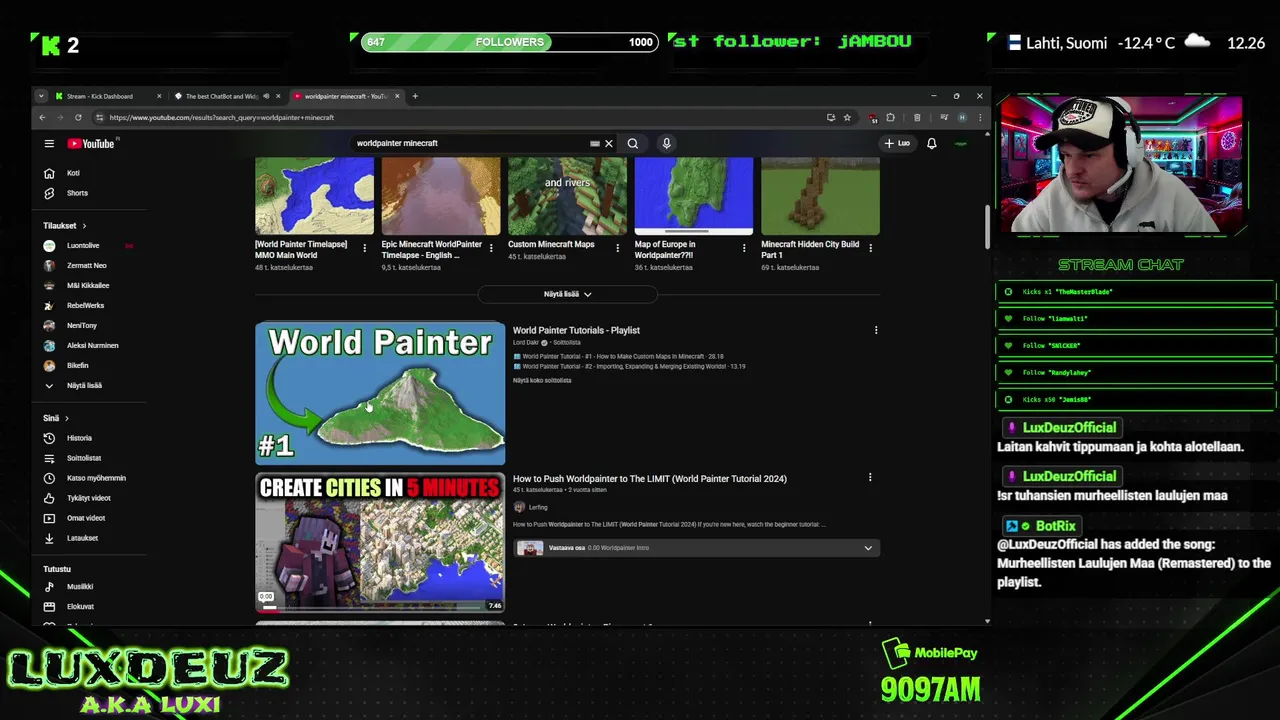The image size is (1280, 720).
Task: Click the Musiikki note icon
Action: (x=49, y=587)
